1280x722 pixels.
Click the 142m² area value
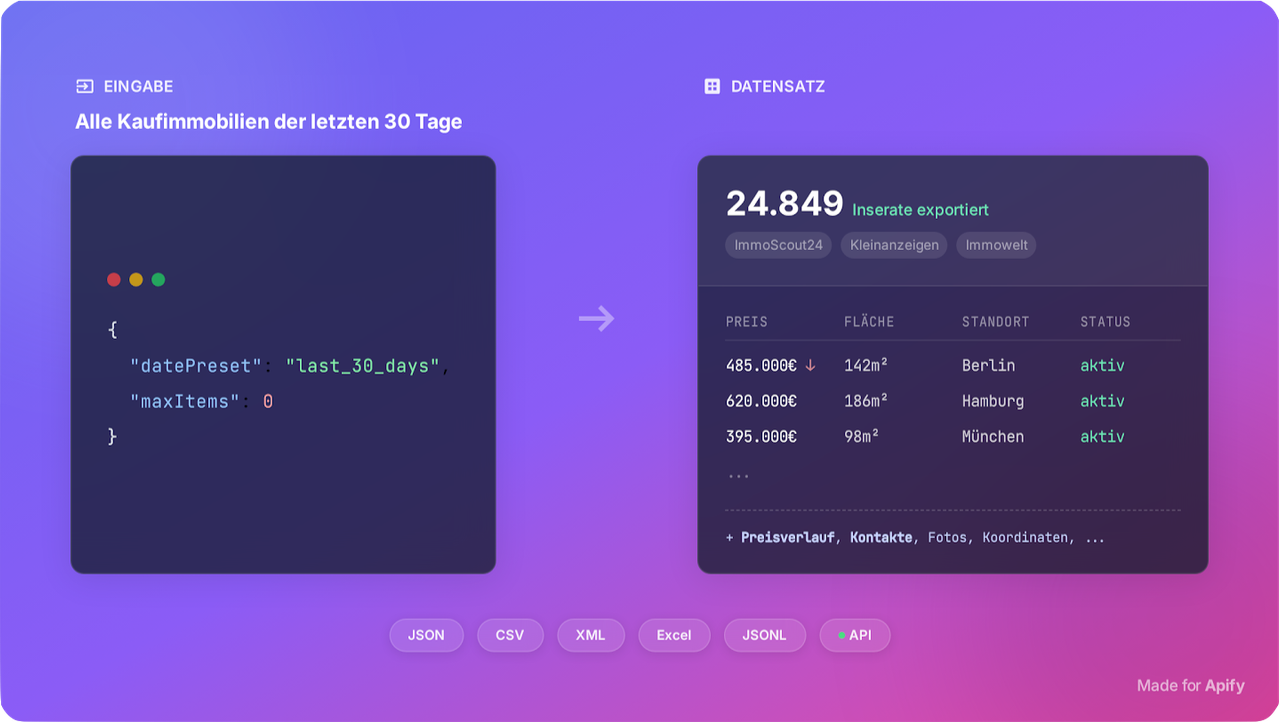[x=866, y=366]
